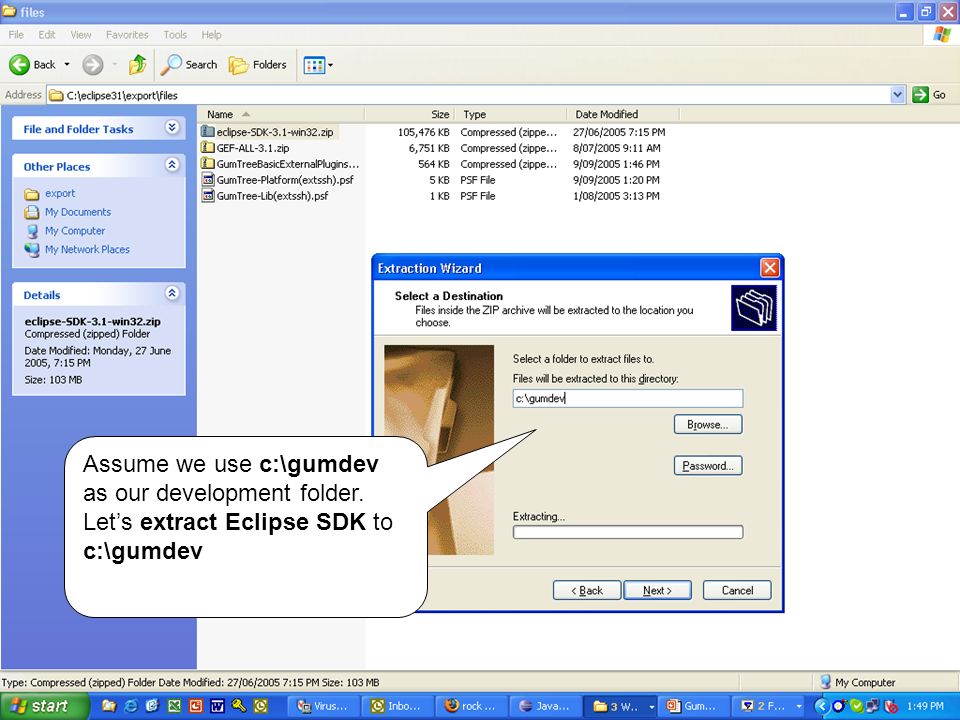
Task: Open the Firefox 'rock' taskbar button
Action: pos(470,706)
